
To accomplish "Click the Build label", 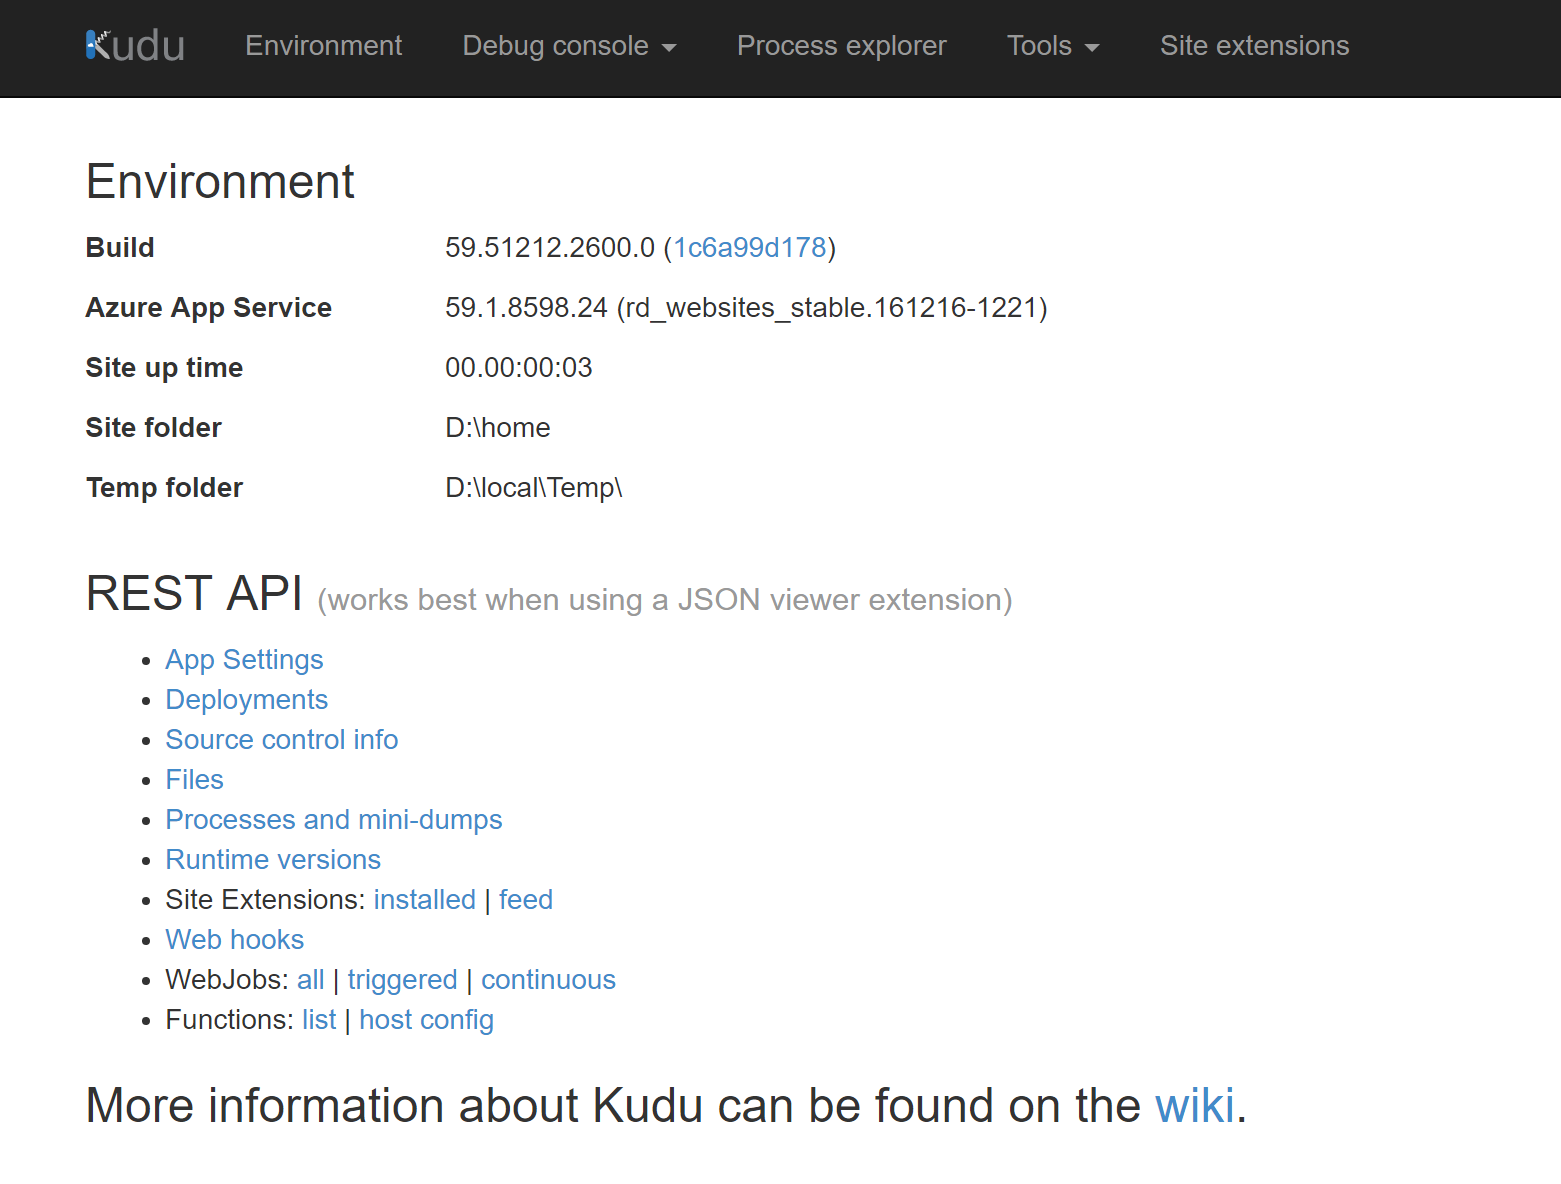I will (119, 248).
